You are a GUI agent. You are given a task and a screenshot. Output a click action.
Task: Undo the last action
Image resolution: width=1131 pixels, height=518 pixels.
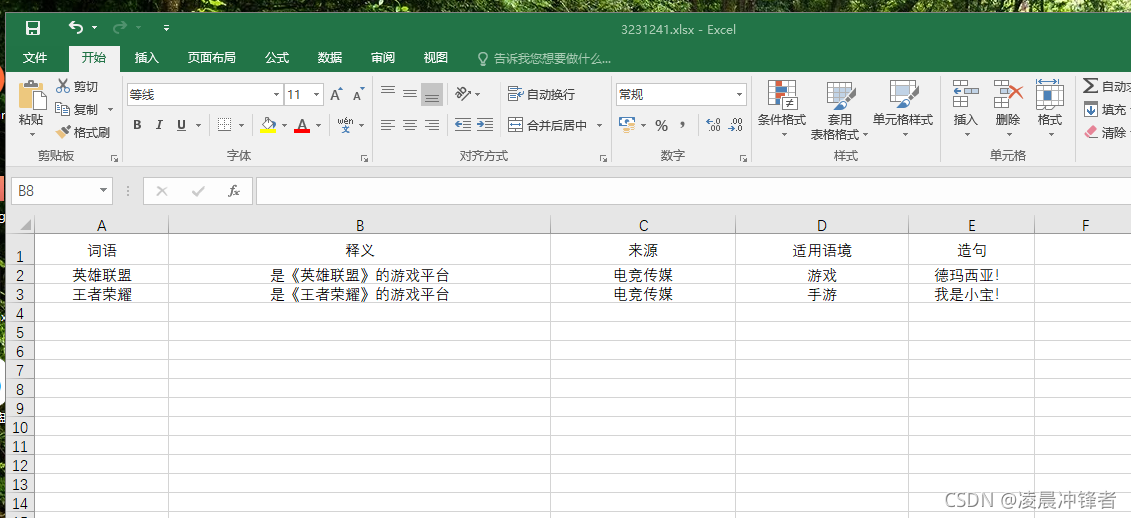(x=75, y=27)
